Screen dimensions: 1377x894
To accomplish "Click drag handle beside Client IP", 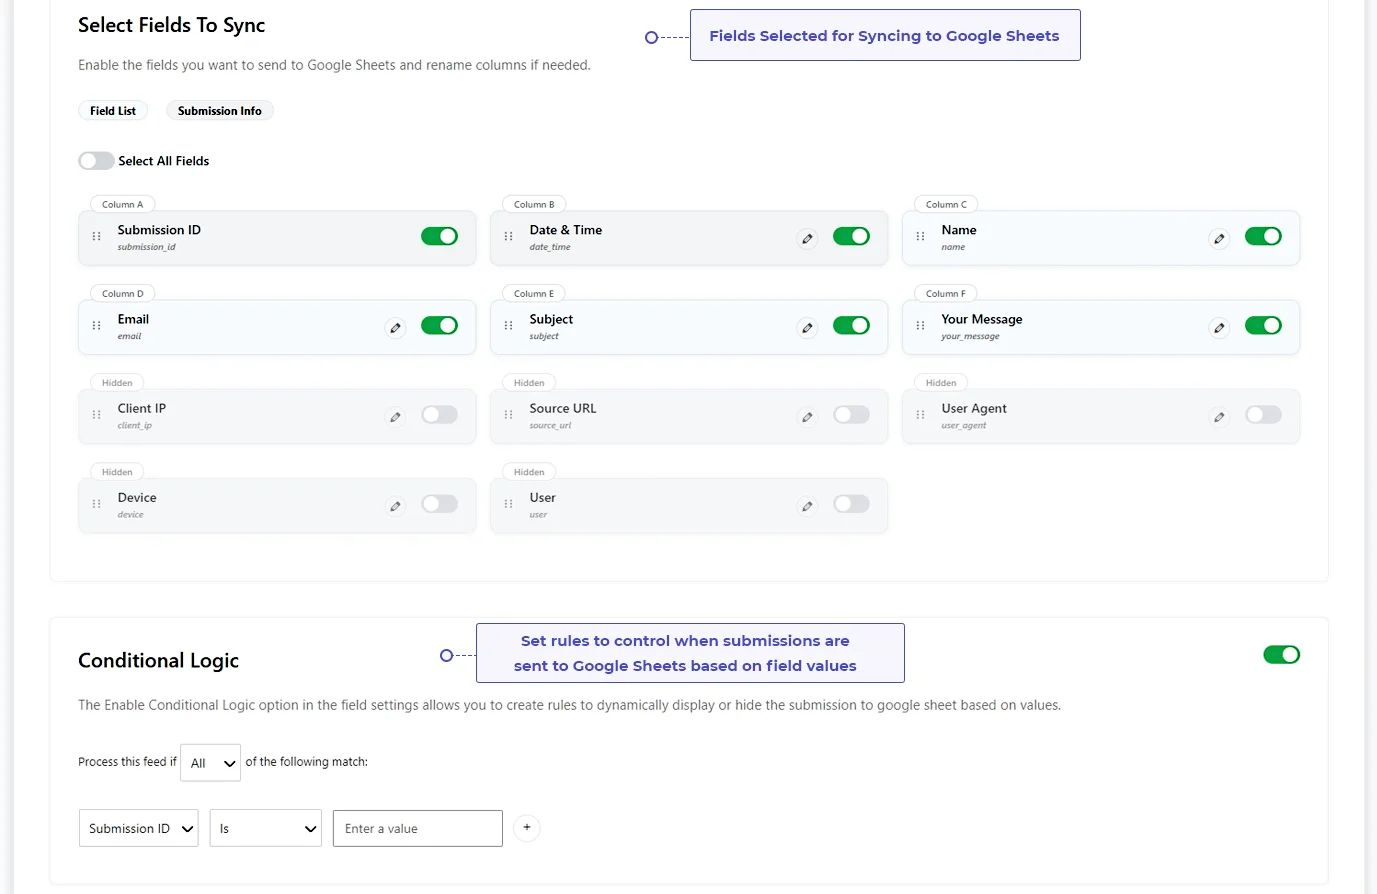I will 96,414.
